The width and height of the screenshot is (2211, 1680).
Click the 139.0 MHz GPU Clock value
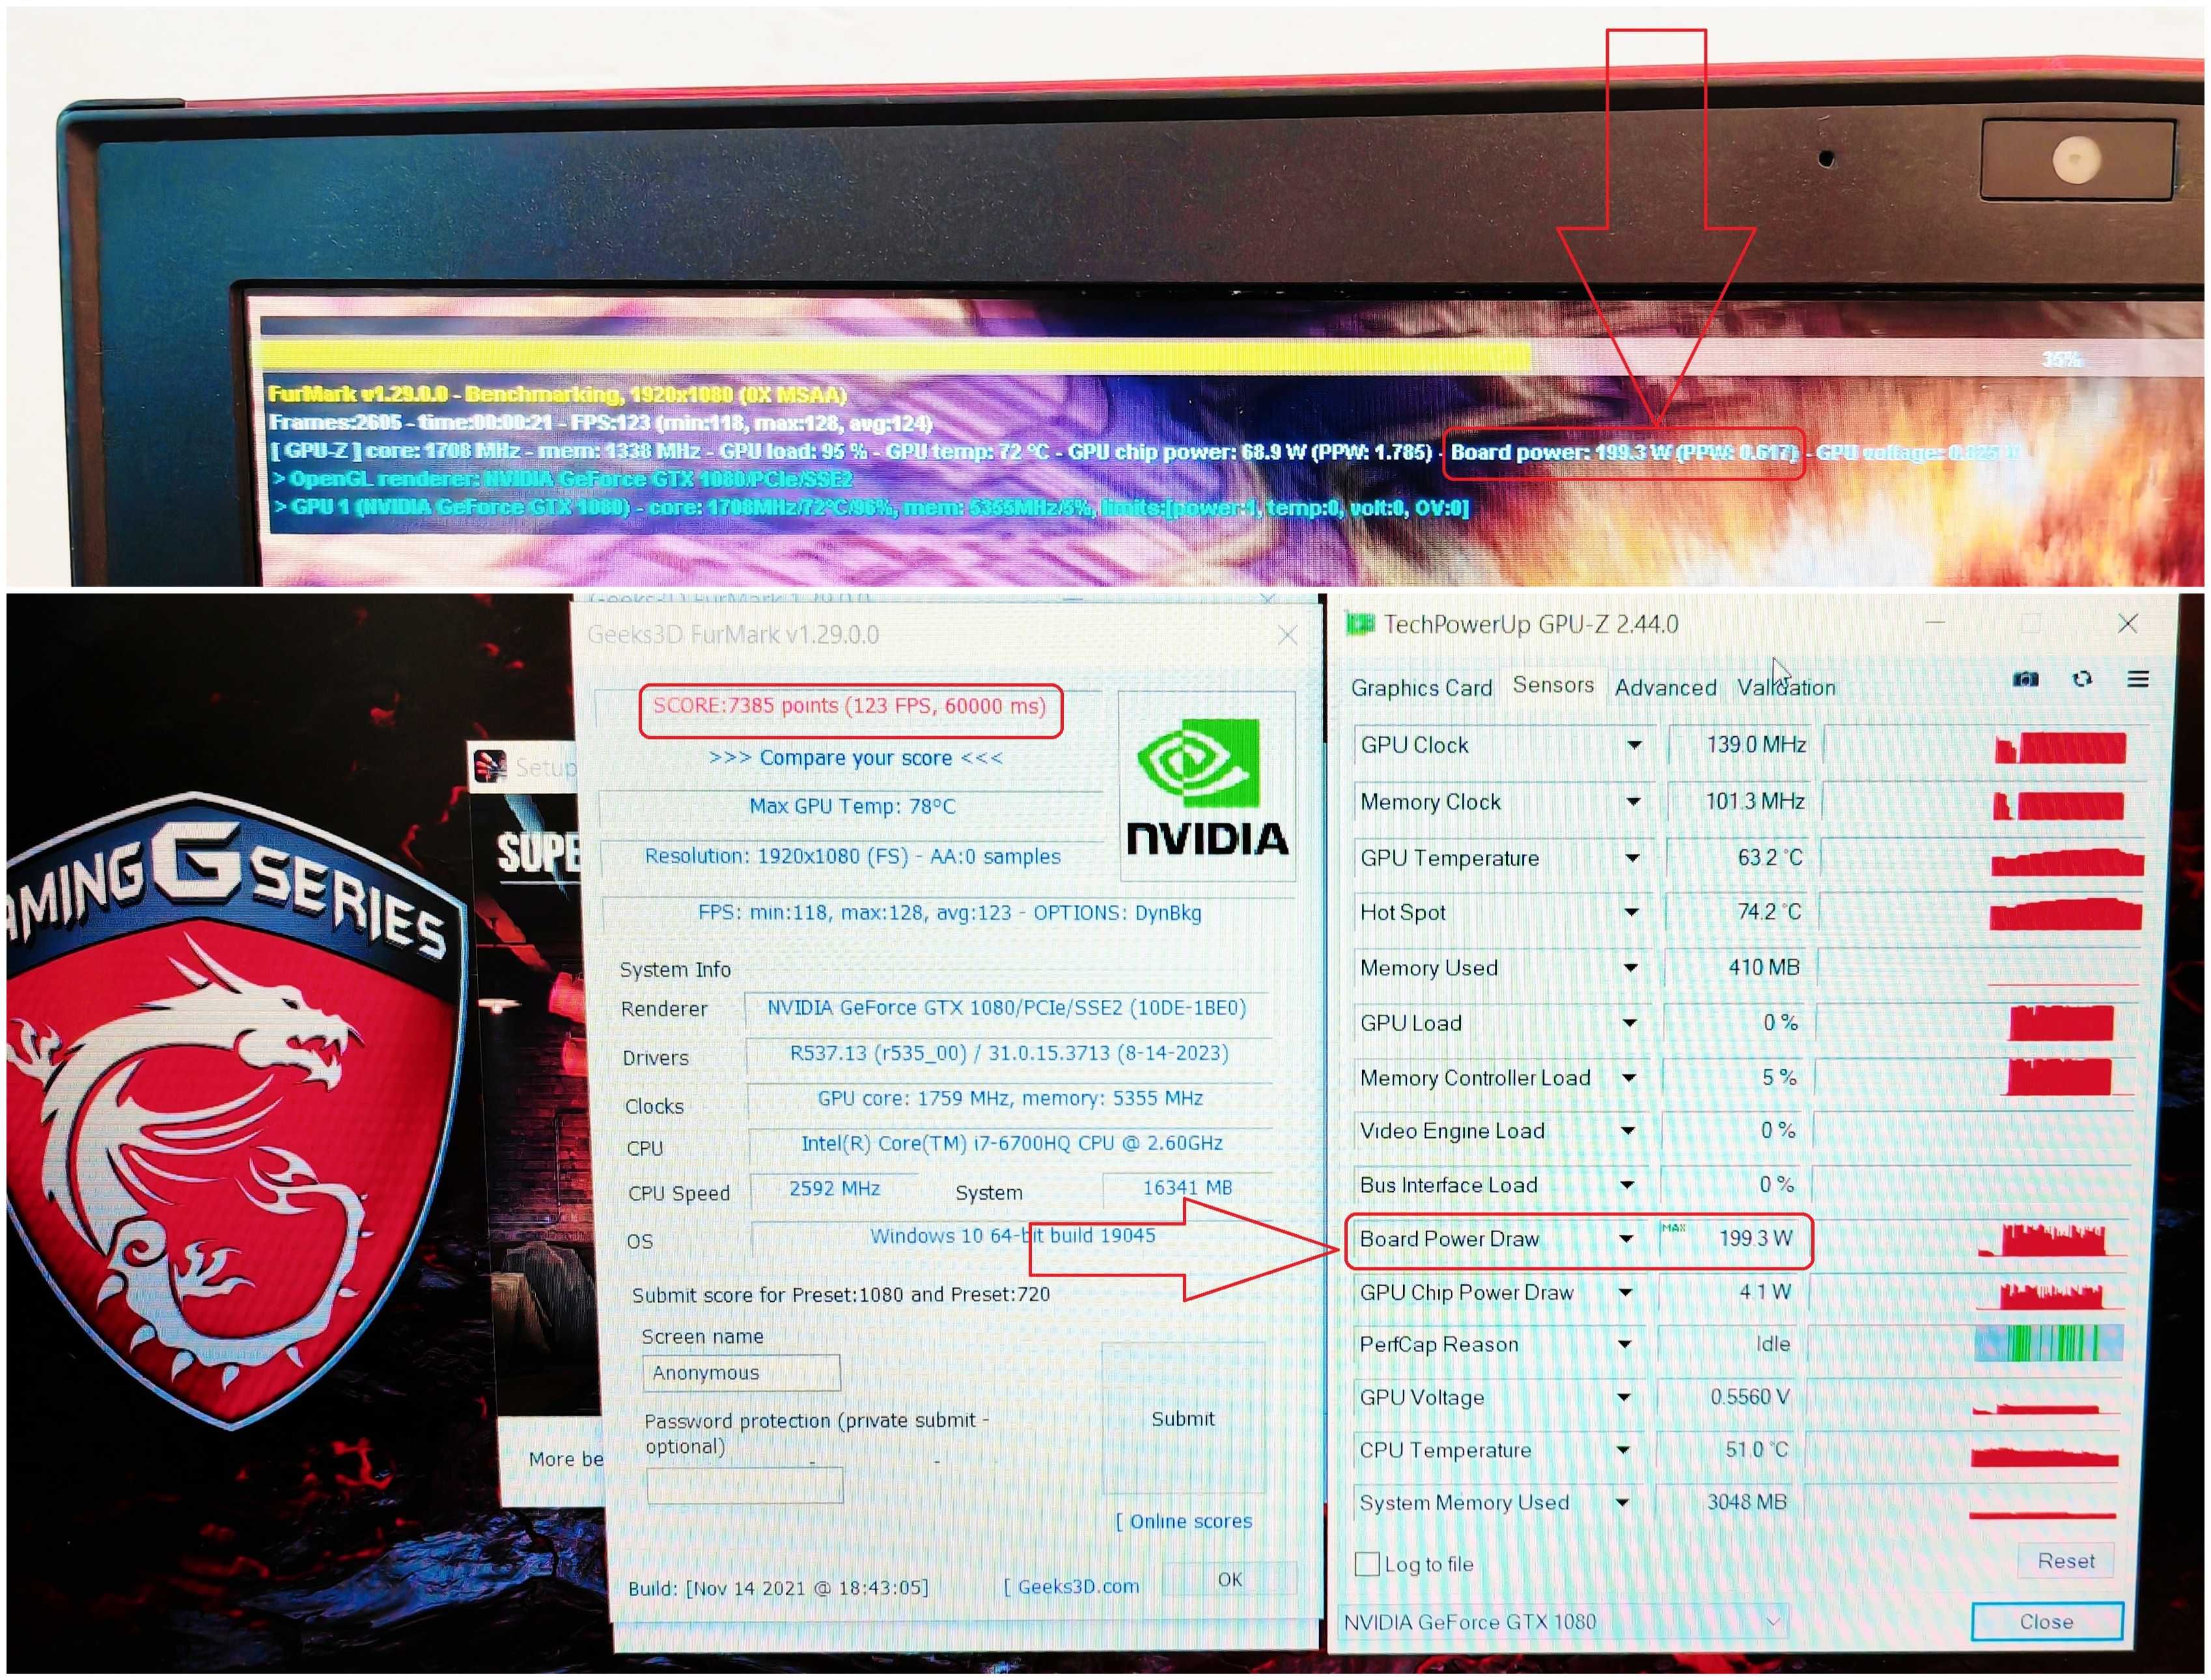[x=1756, y=745]
